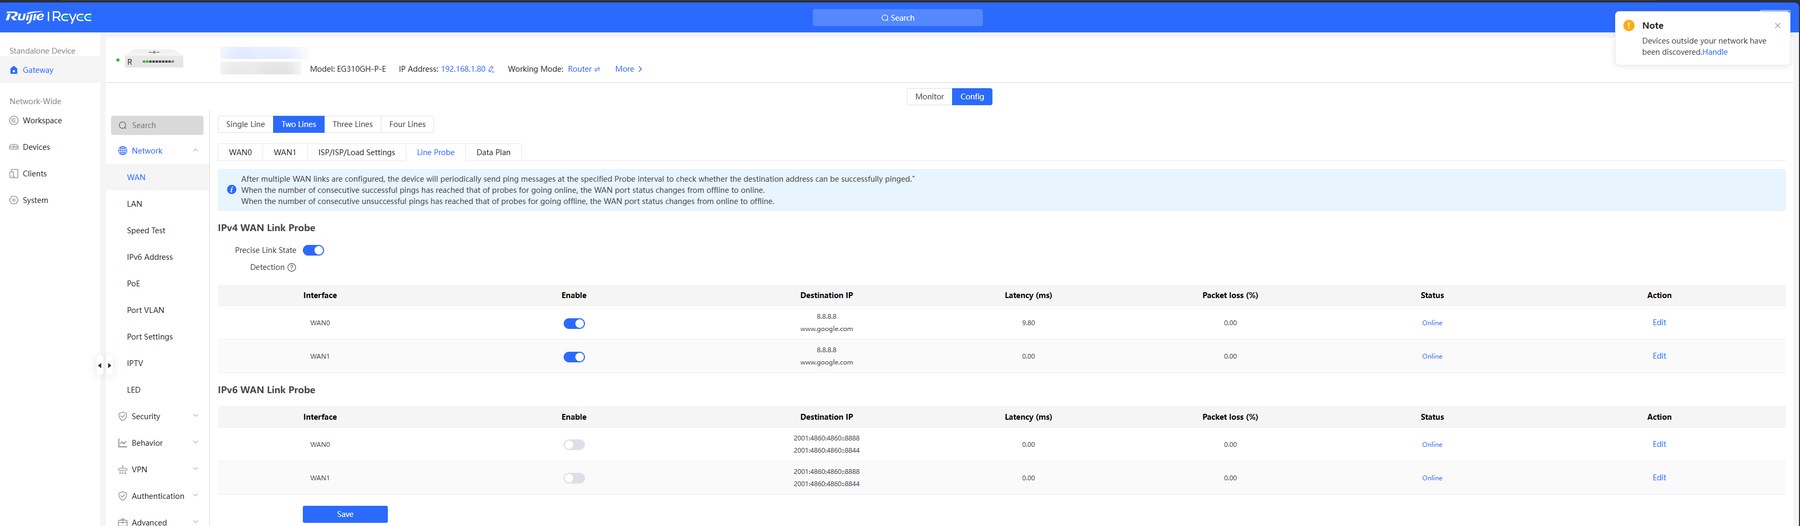Click the orange Note warning icon
This screenshot has height=526, width=1800.
point(1628,25)
